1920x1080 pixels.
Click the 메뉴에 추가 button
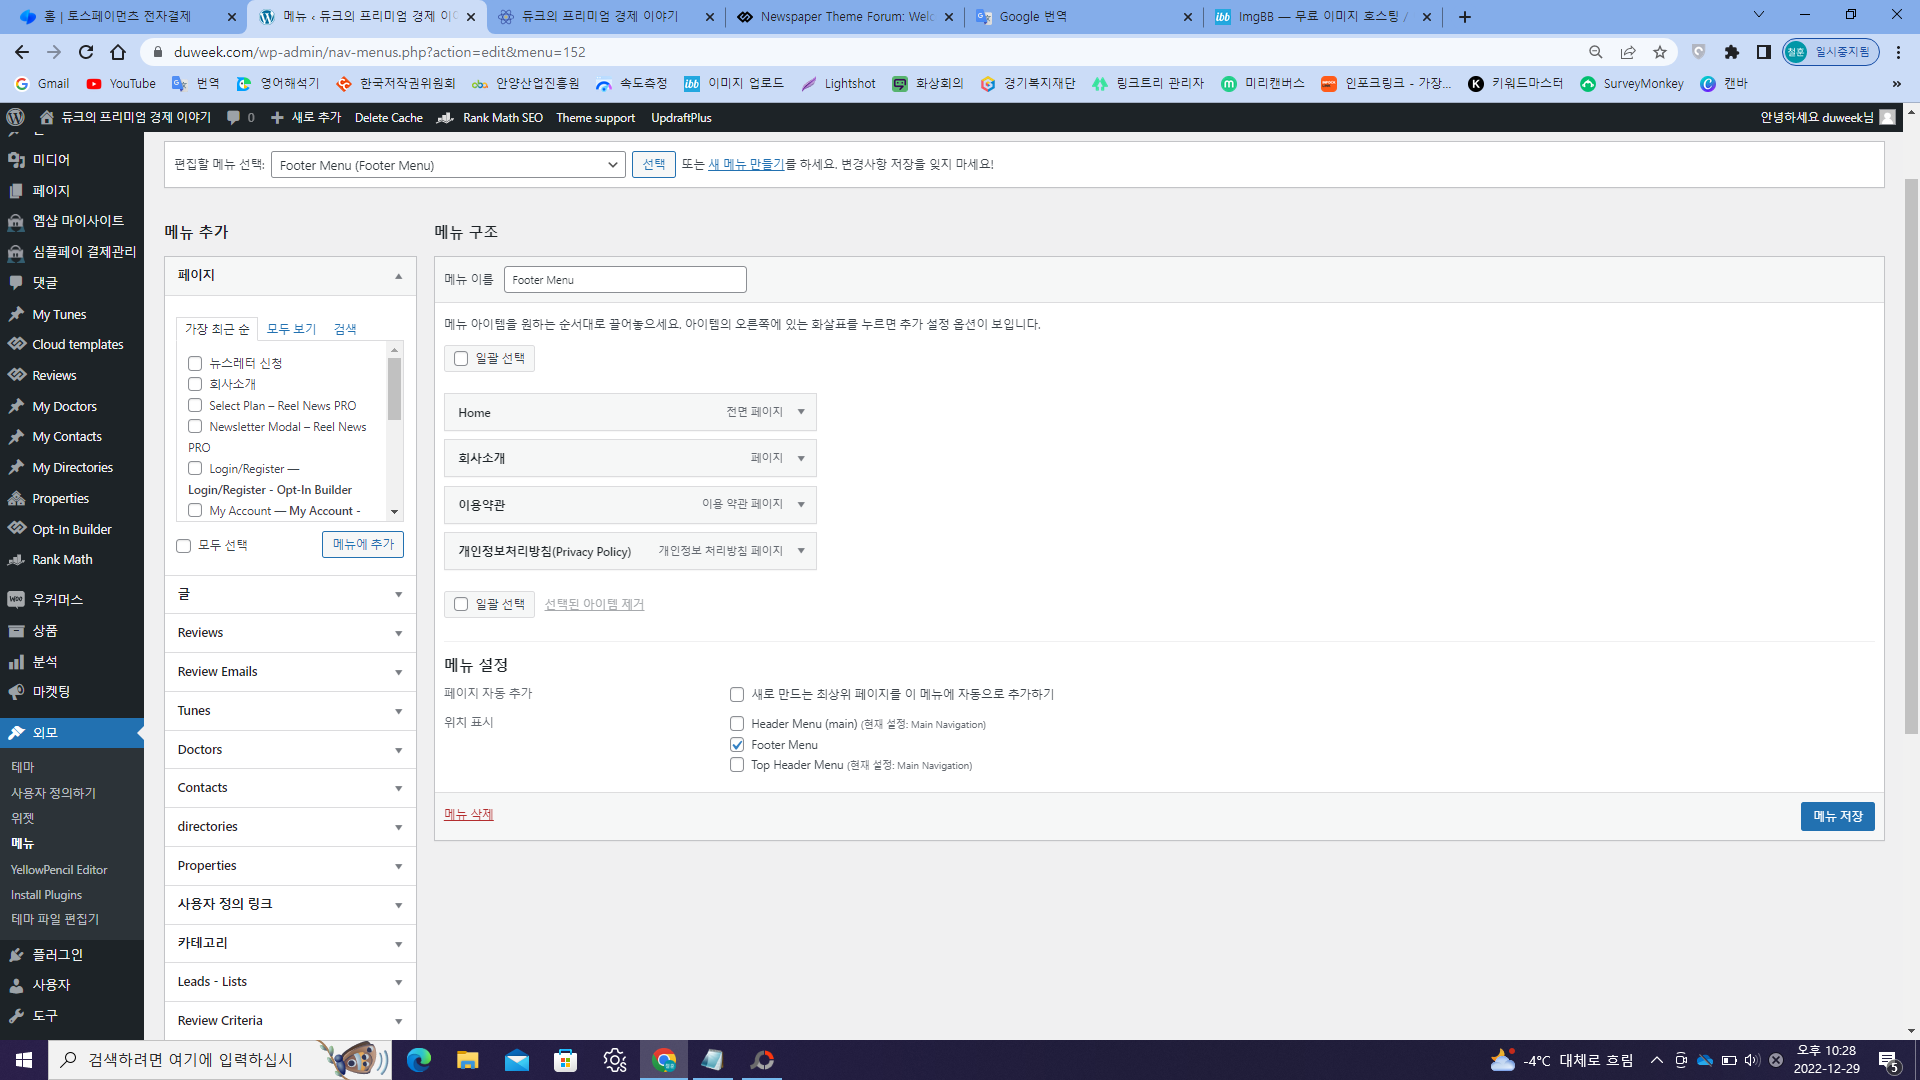click(363, 544)
